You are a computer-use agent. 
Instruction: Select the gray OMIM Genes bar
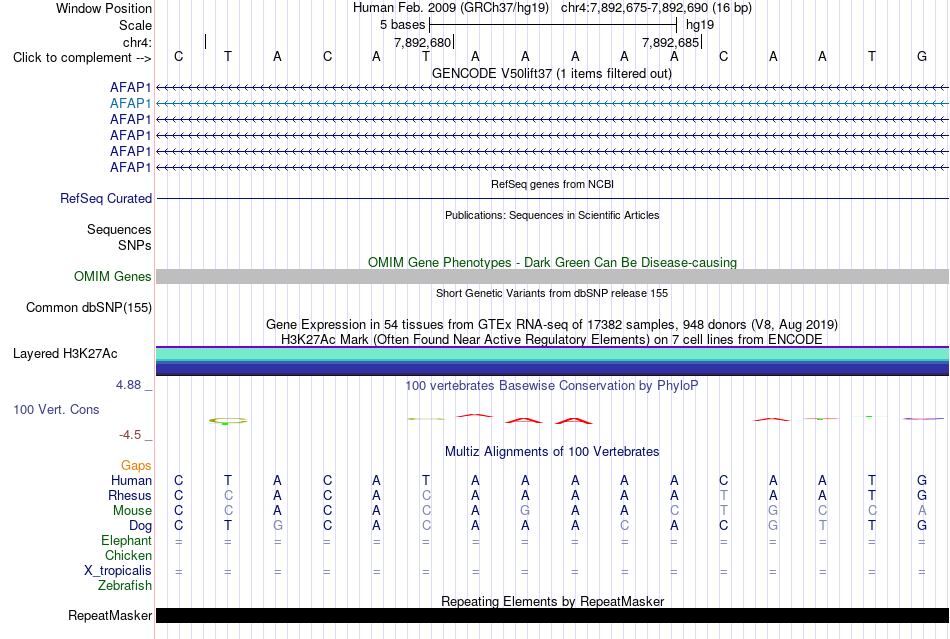[552, 276]
